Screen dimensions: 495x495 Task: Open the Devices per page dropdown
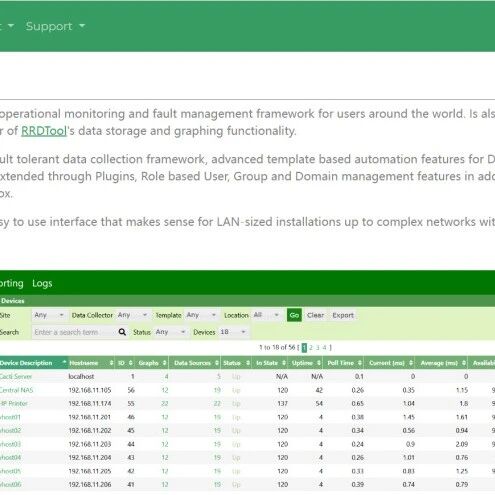tap(233, 332)
